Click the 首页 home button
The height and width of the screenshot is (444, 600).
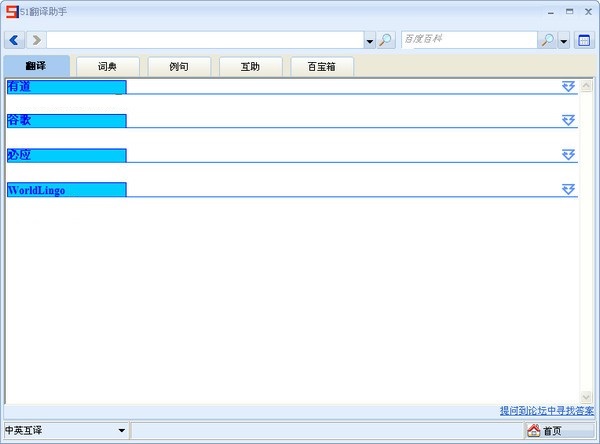coord(560,431)
